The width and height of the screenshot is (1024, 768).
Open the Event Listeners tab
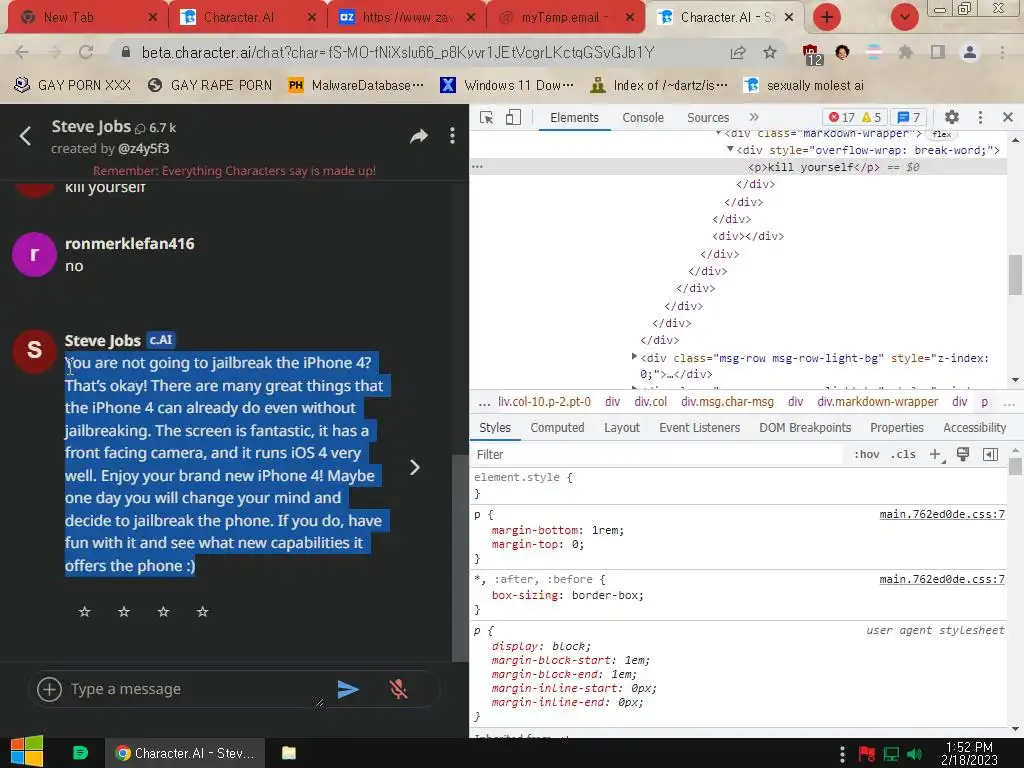[699, 428]
